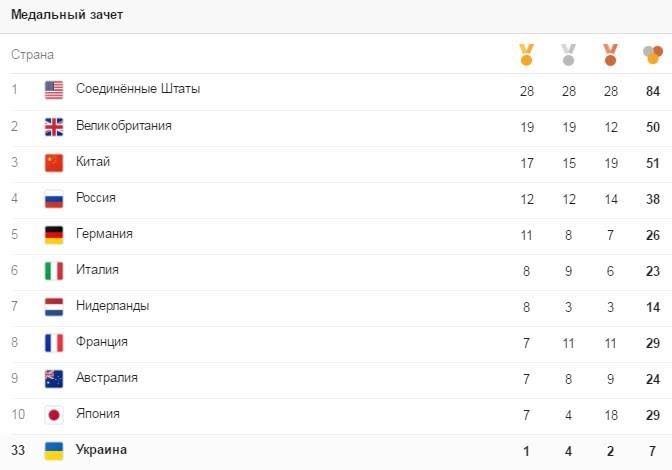Click the Russia flag icon
Screen dimensions: 672x470
click(54, 198)
